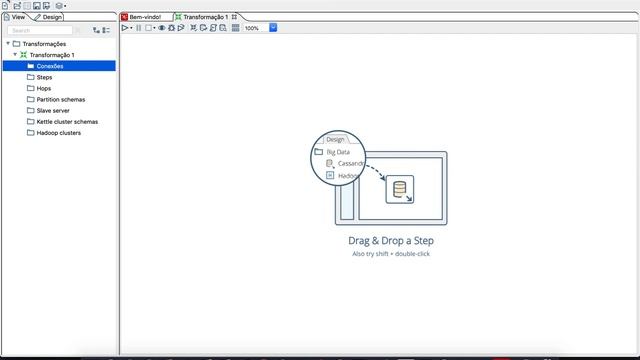640x360 pixels.
Task: Collapse the Transformações tree node
Action: pyautogui.click(x=8, y=43)
